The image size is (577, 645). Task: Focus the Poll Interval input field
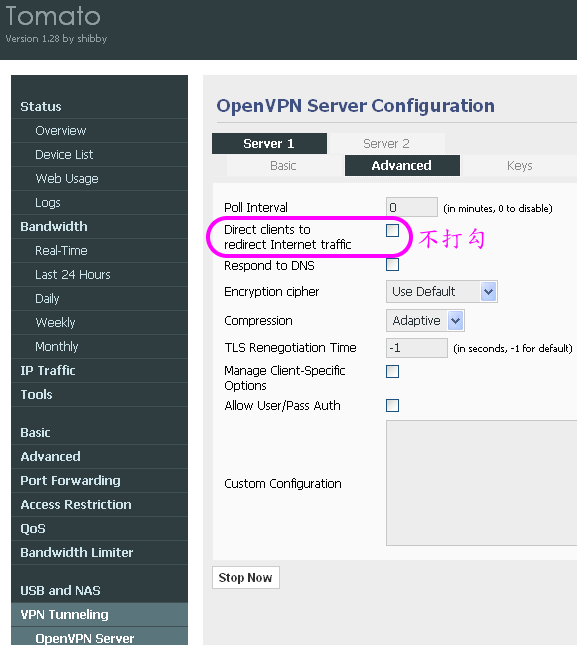(412, 207)
